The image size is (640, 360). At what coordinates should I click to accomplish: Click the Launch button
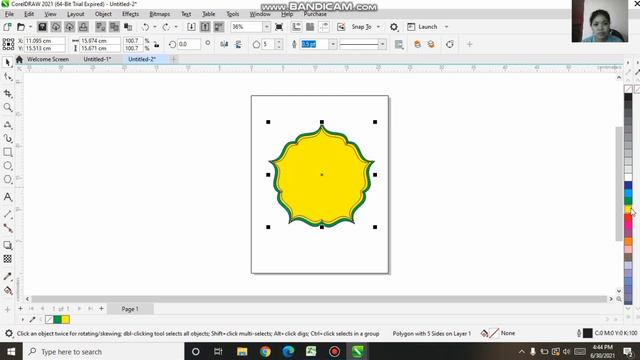click(423, 27)
